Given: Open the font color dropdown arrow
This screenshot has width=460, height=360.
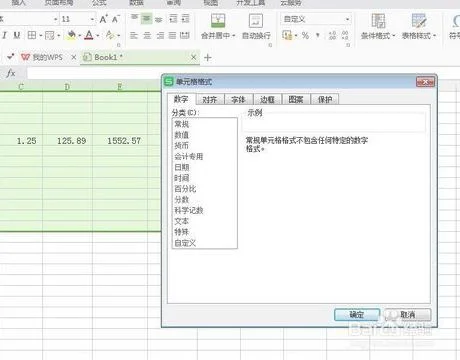Looking at the screenshot, I should click(98, 35).
